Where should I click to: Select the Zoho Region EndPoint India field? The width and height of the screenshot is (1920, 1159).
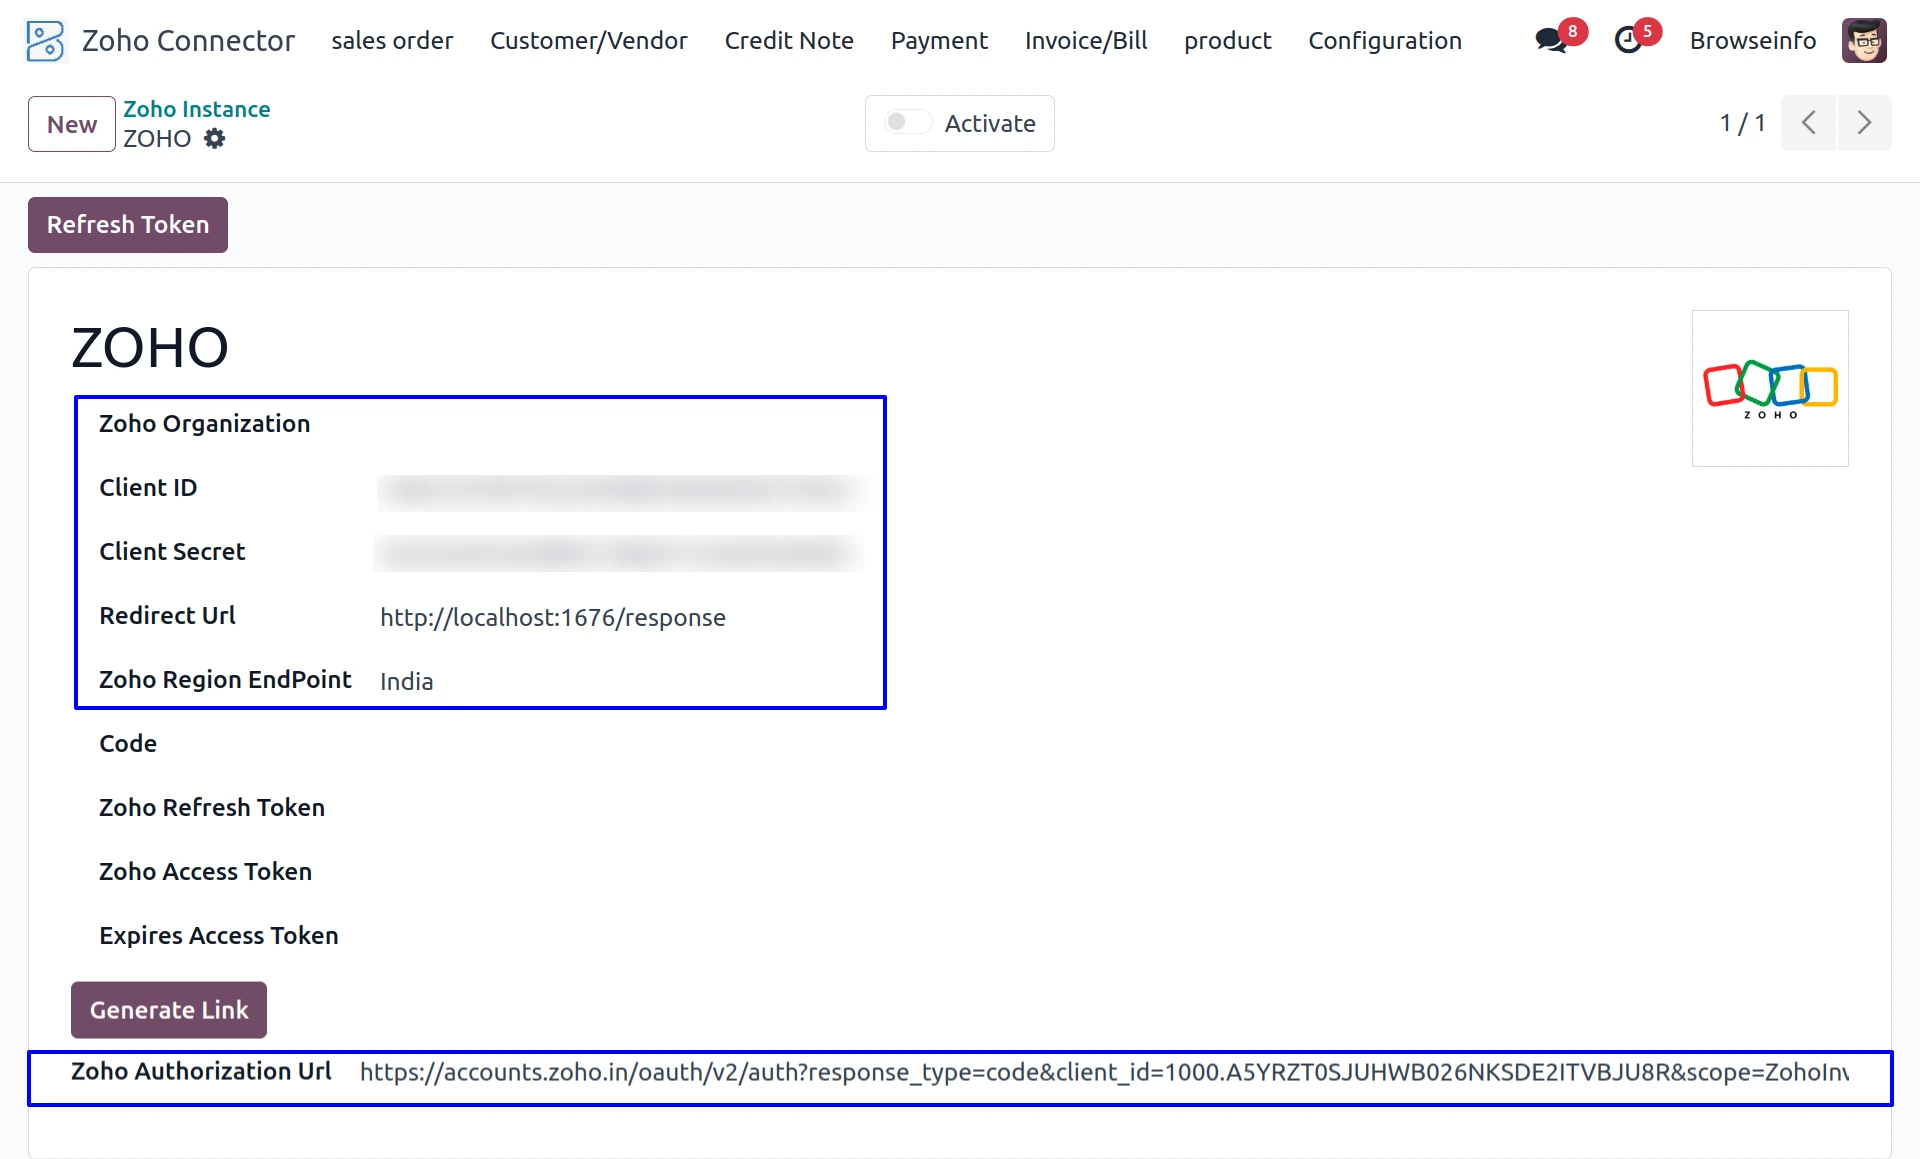[x=406, y=682]
